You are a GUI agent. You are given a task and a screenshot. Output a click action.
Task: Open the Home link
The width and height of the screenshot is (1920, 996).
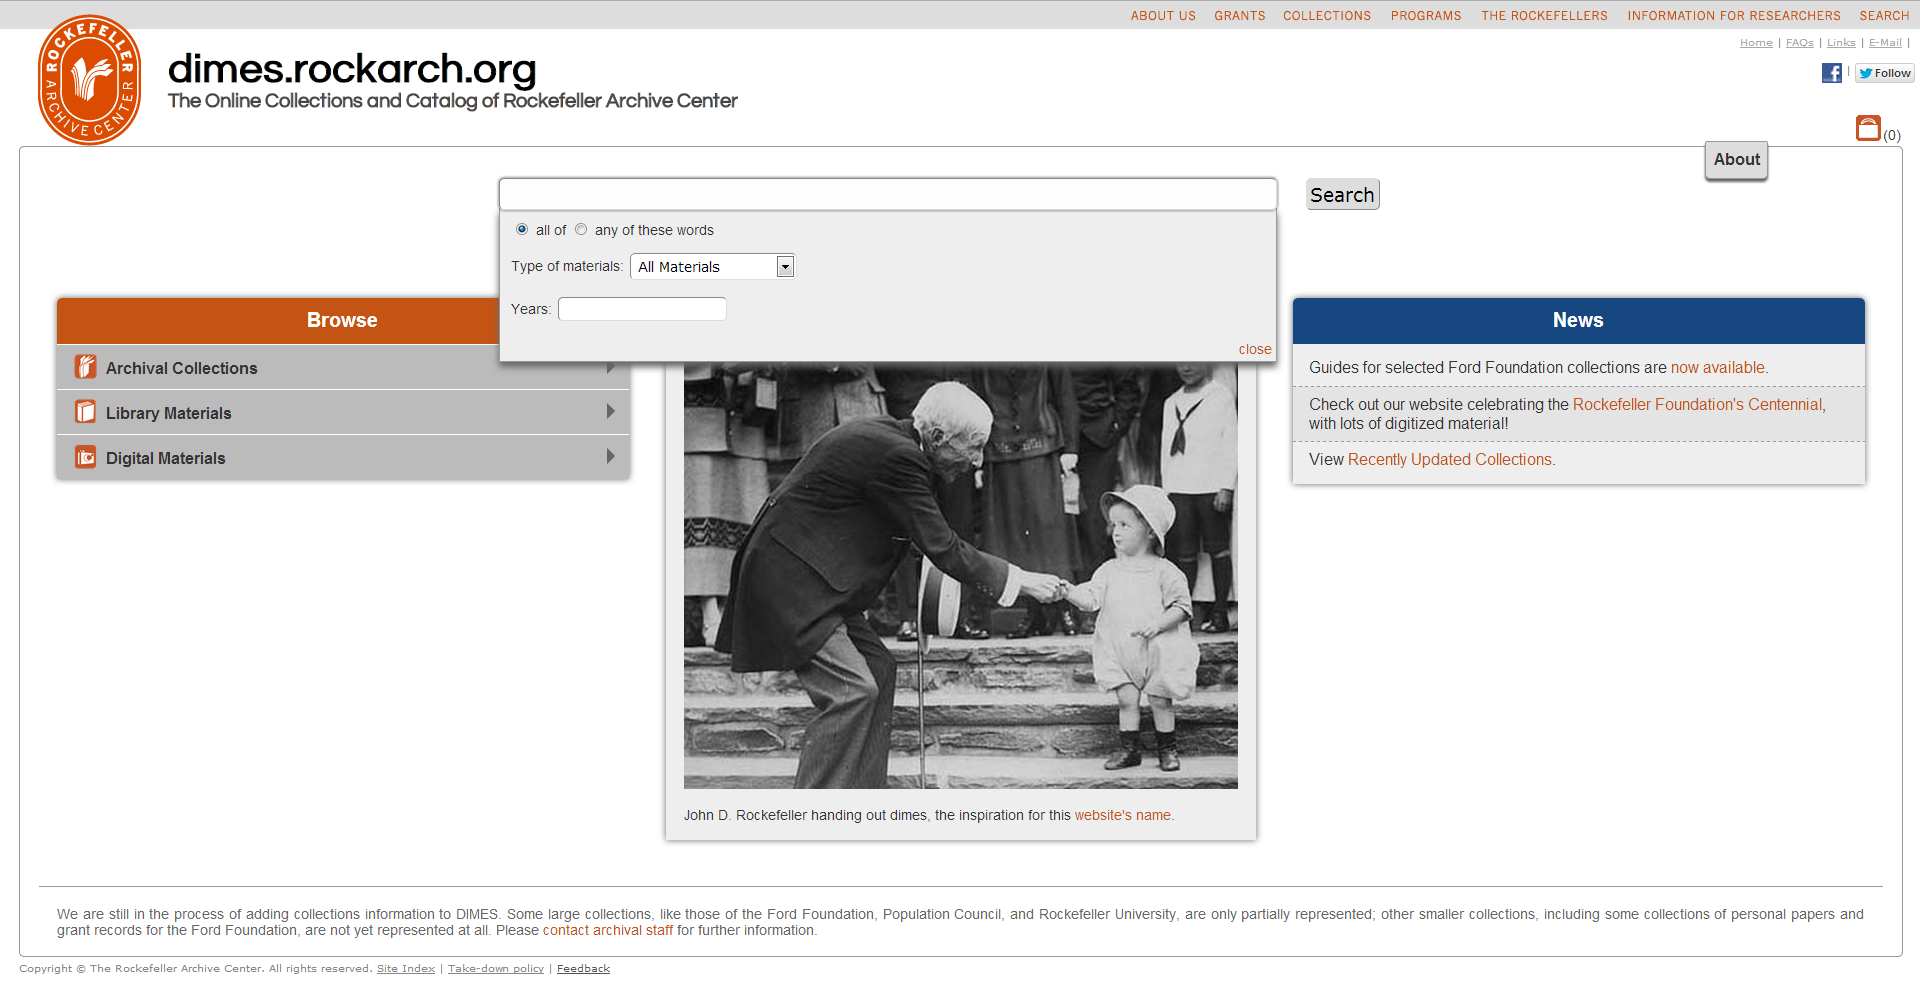(1756, 43)
